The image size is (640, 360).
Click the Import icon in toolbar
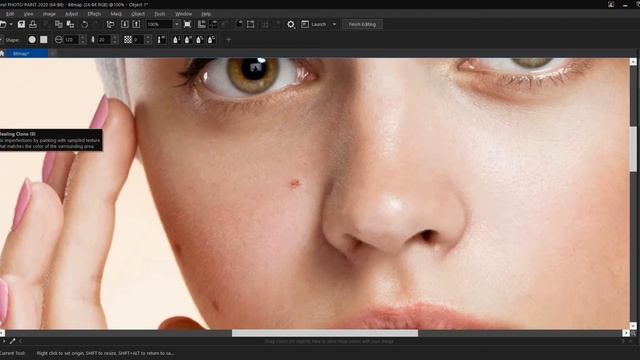pyautogui.click(x=110, y=24)
